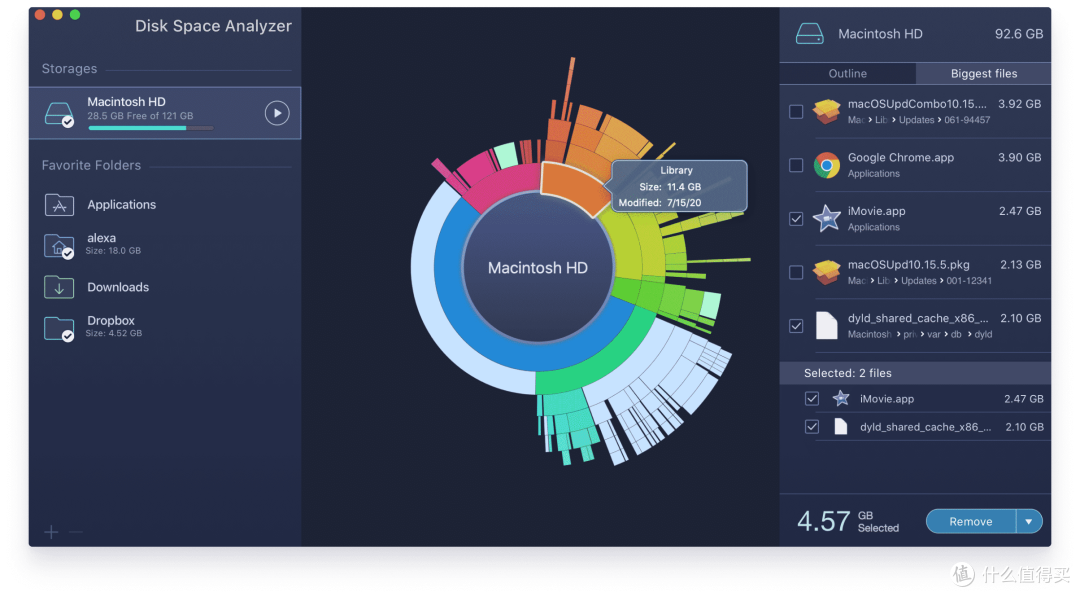
Task: Open the Applications favorite folder icon
Action: (59, 205)
